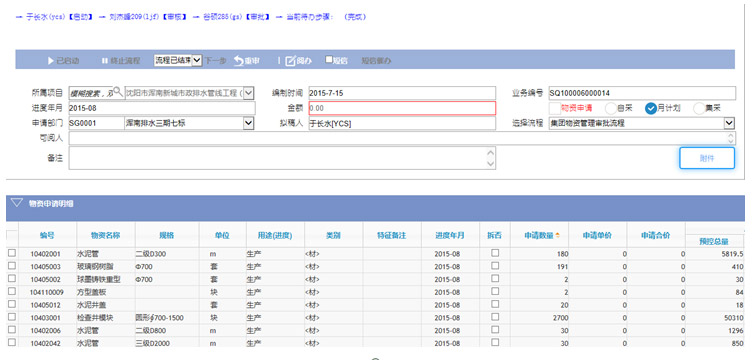This screenshot has height=360, width=753.
Task: Click the 进度年月 input field
Action: click(x=162, y=108)
